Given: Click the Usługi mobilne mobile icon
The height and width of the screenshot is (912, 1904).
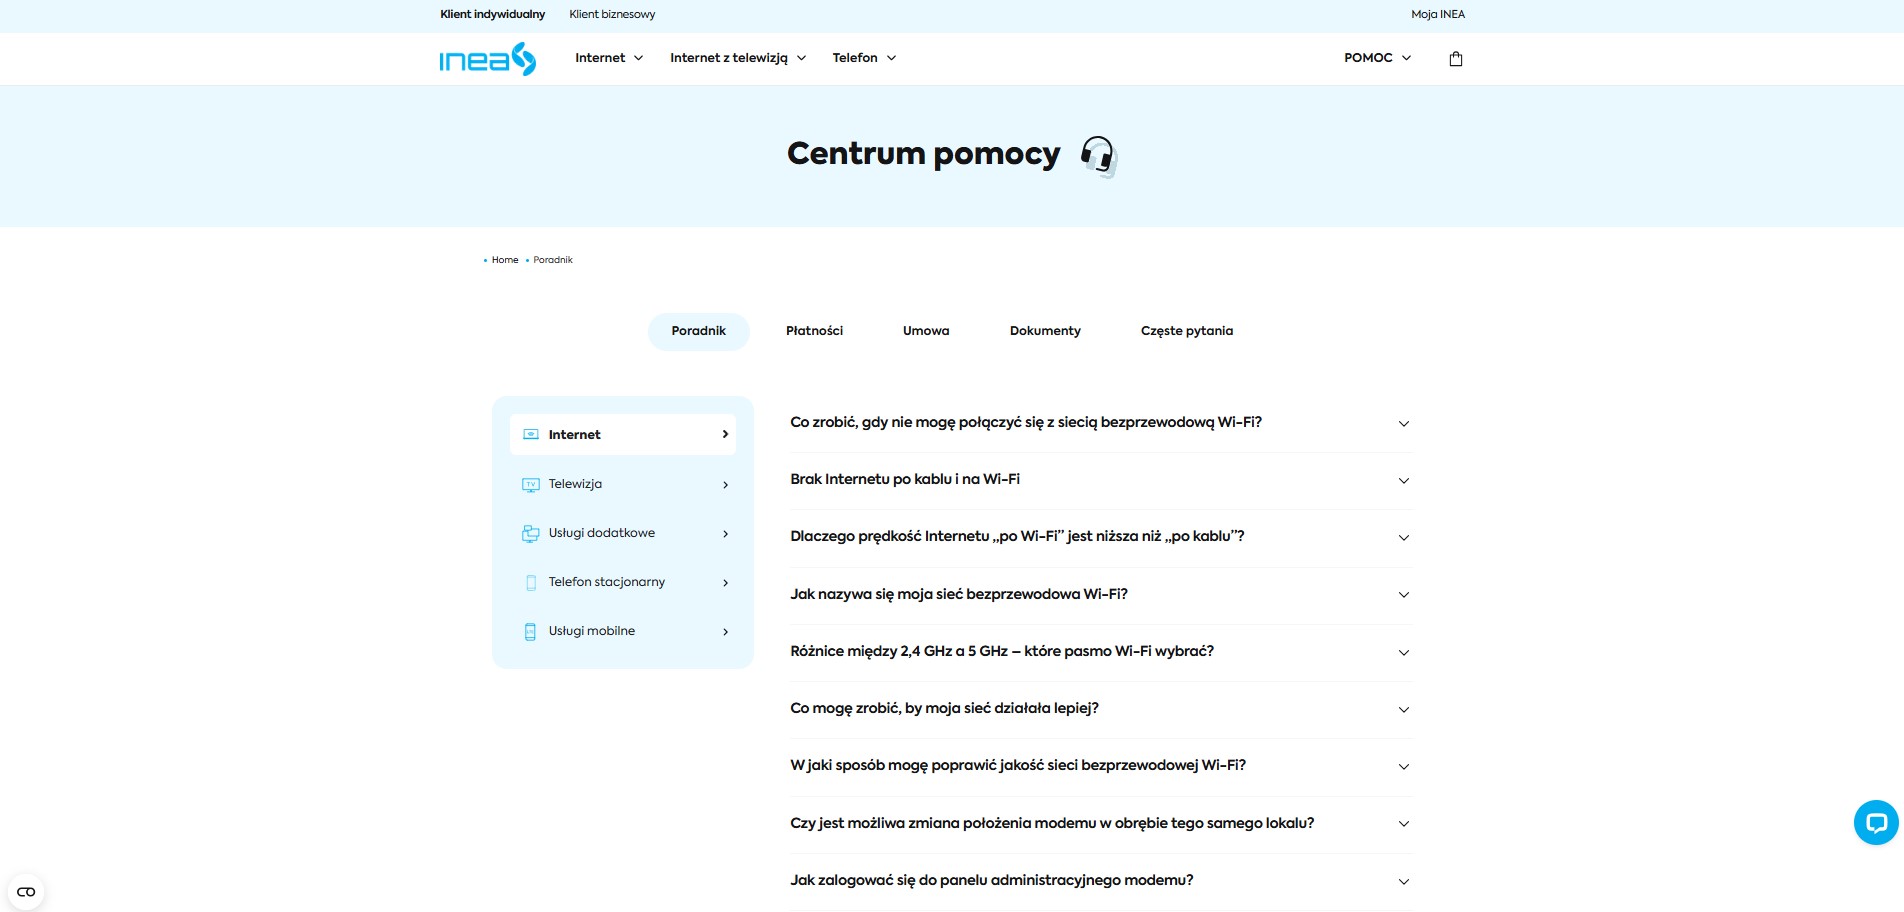Looking at the screenshot, I should point(531,632).
